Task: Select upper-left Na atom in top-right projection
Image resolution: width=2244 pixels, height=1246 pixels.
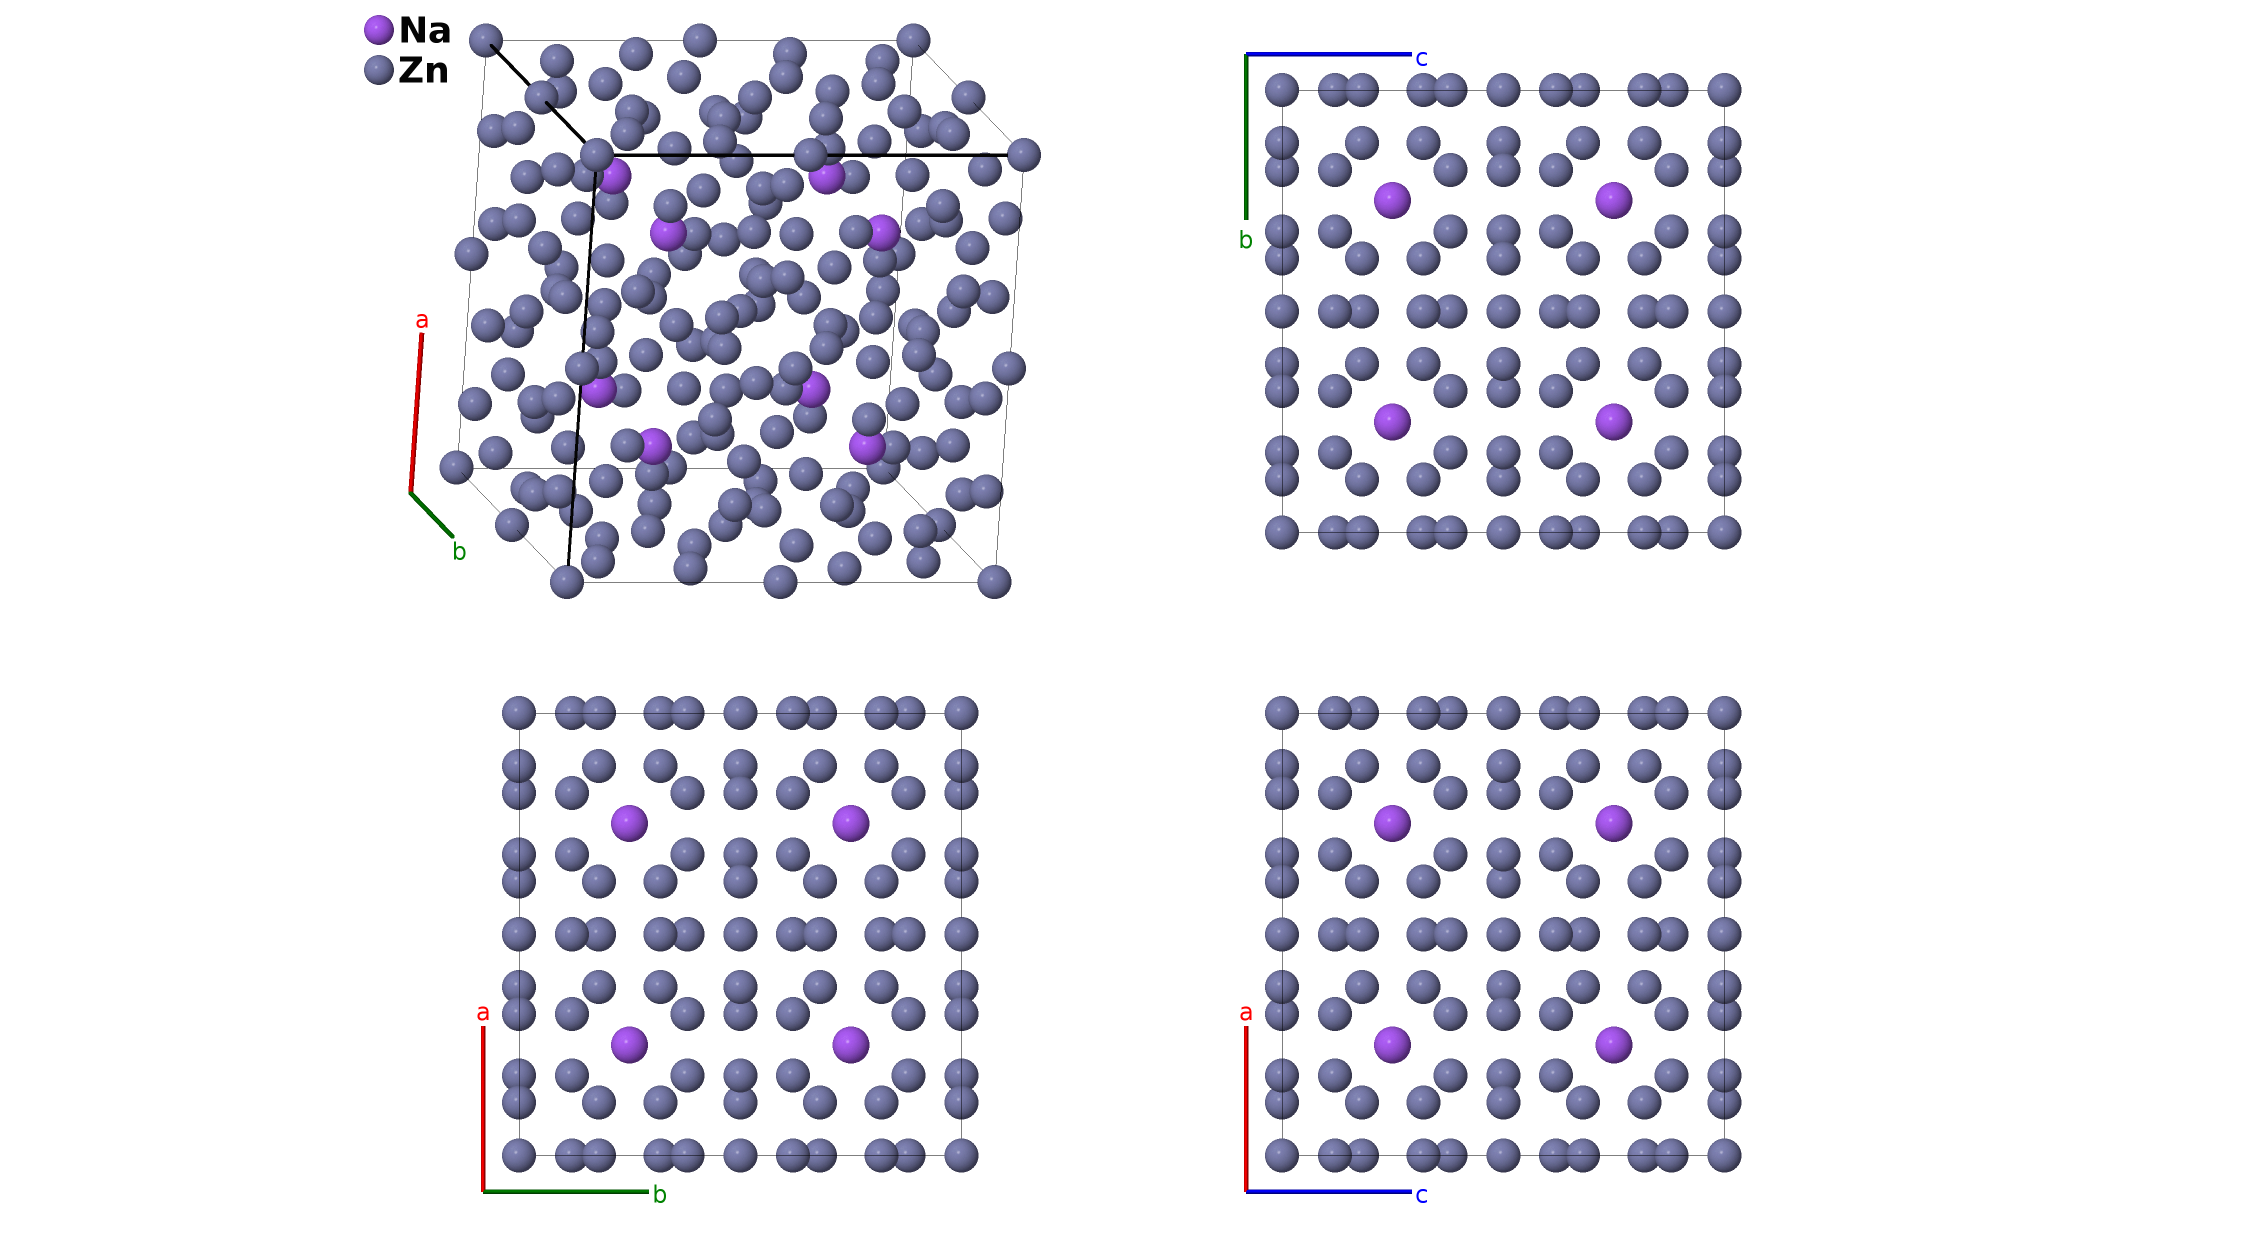Action: coord(1392,200)
